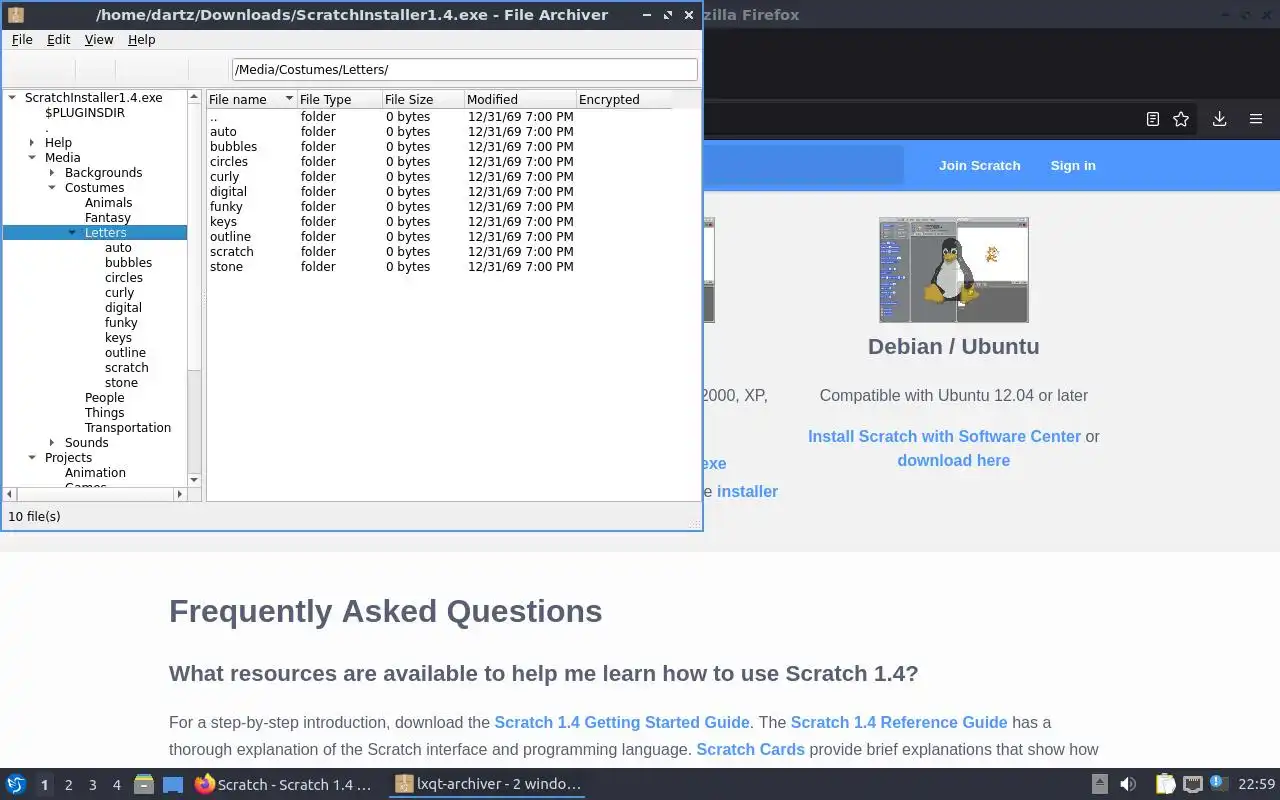Collapse the Media tree folder
Screen dimensions: 1280x800
[x=32, y=157]
